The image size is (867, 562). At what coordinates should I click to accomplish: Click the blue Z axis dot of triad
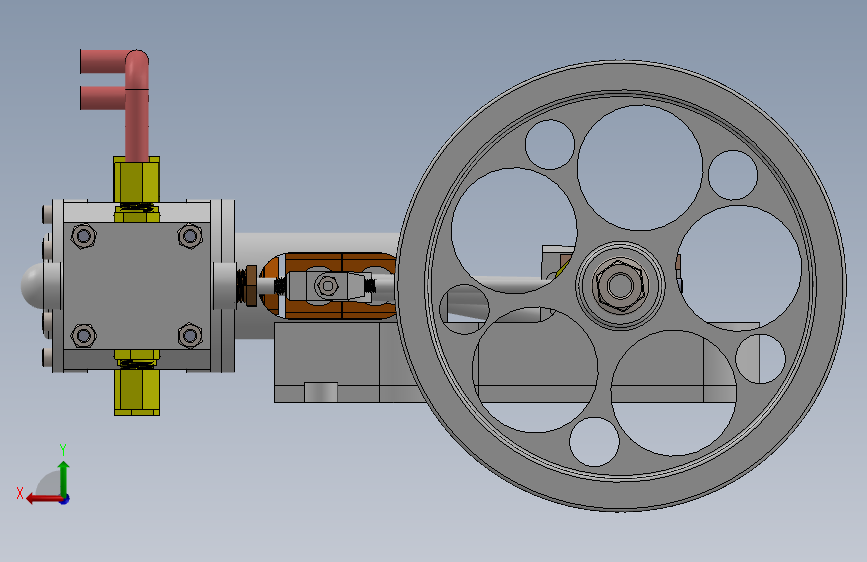click(x=65, y=499)
